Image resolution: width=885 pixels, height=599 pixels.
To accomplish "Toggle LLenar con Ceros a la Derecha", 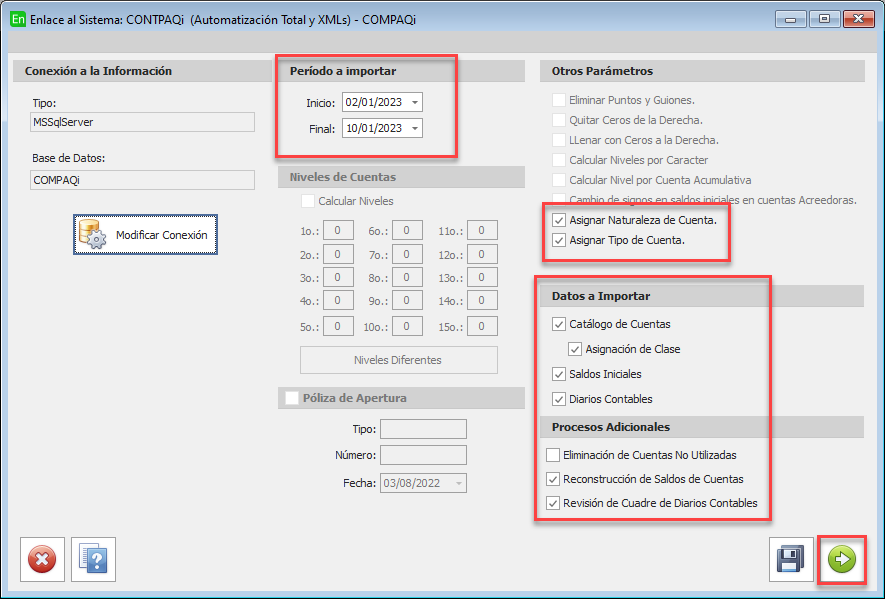I will coord(559,140).
